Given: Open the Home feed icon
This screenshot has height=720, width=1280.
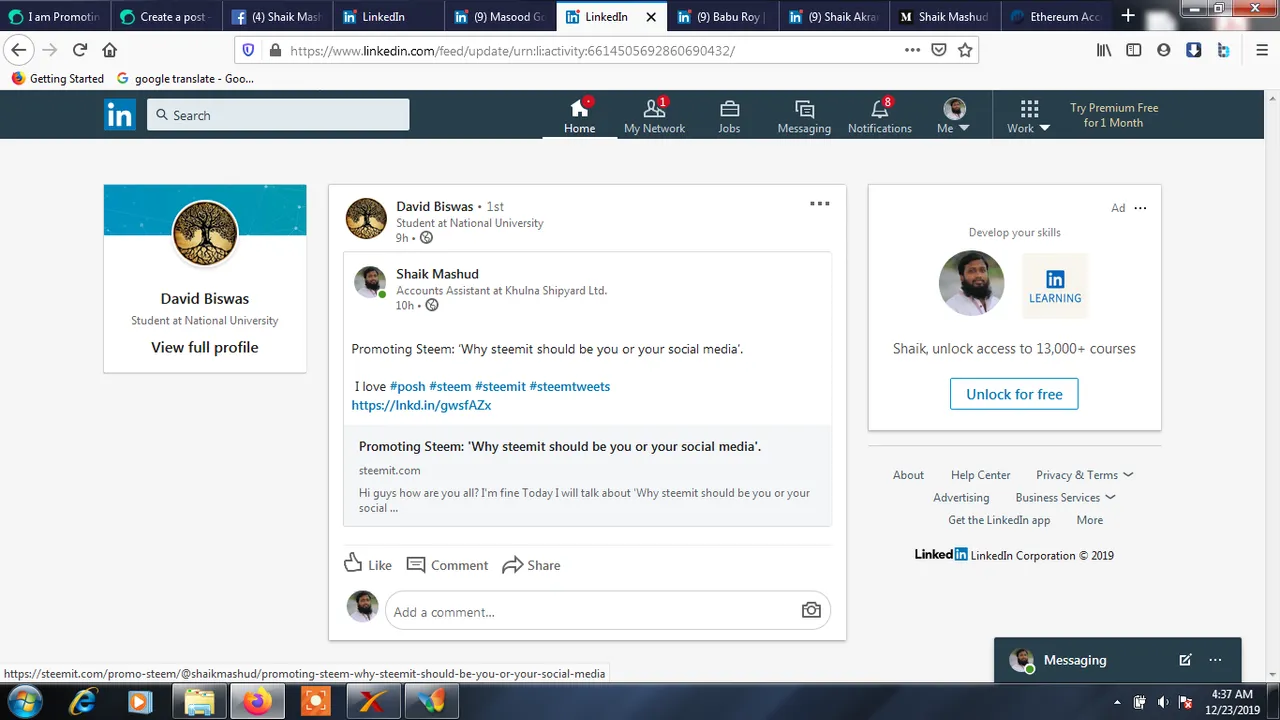Looking at the screenshot, I should 579,109.
